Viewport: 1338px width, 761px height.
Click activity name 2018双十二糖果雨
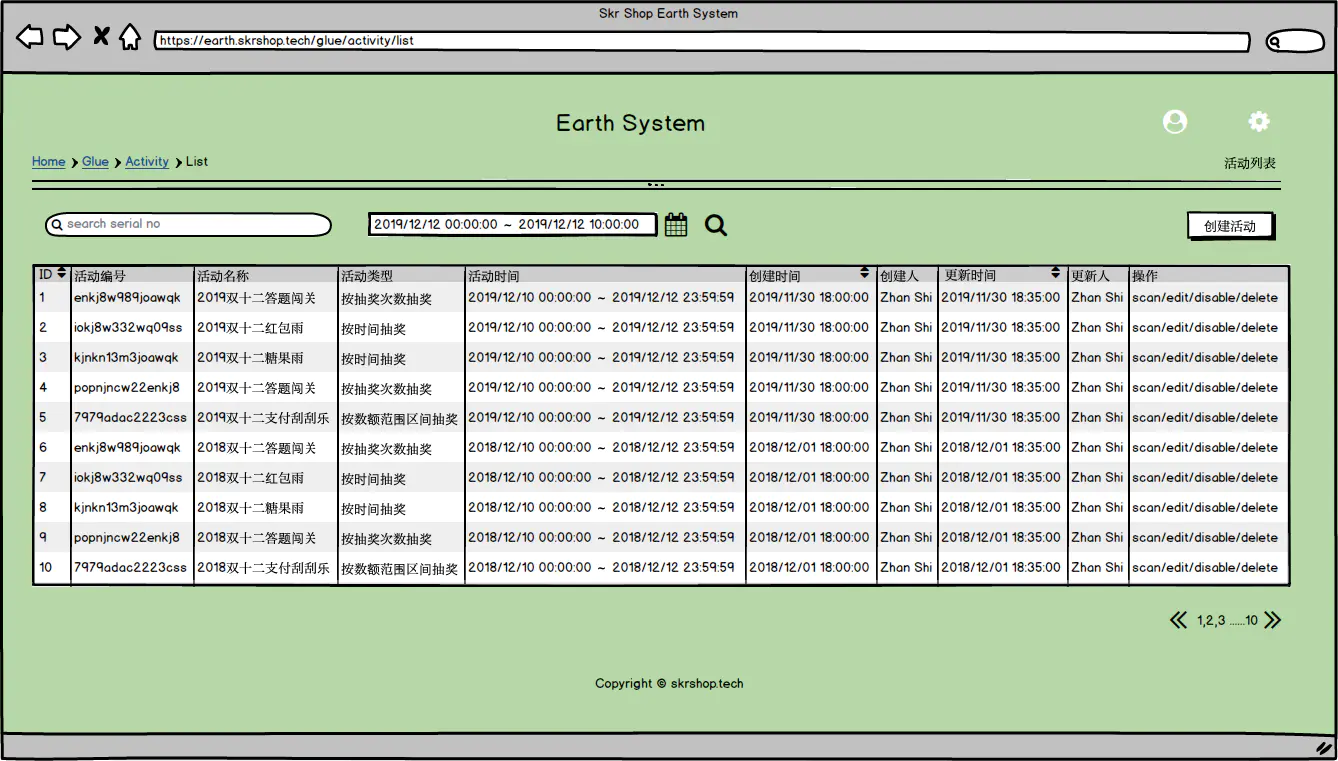tap(250, 508)
